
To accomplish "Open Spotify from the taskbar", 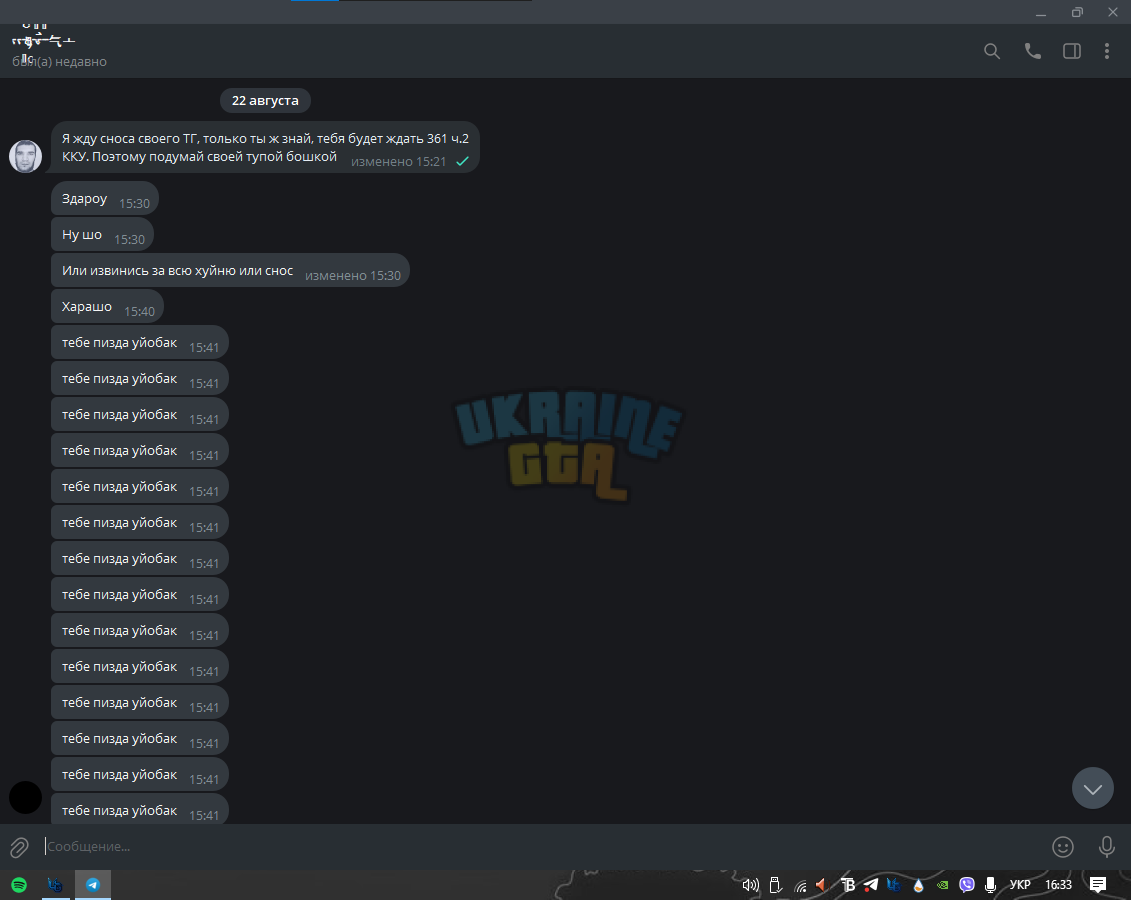I will click(x=19, y=885).
